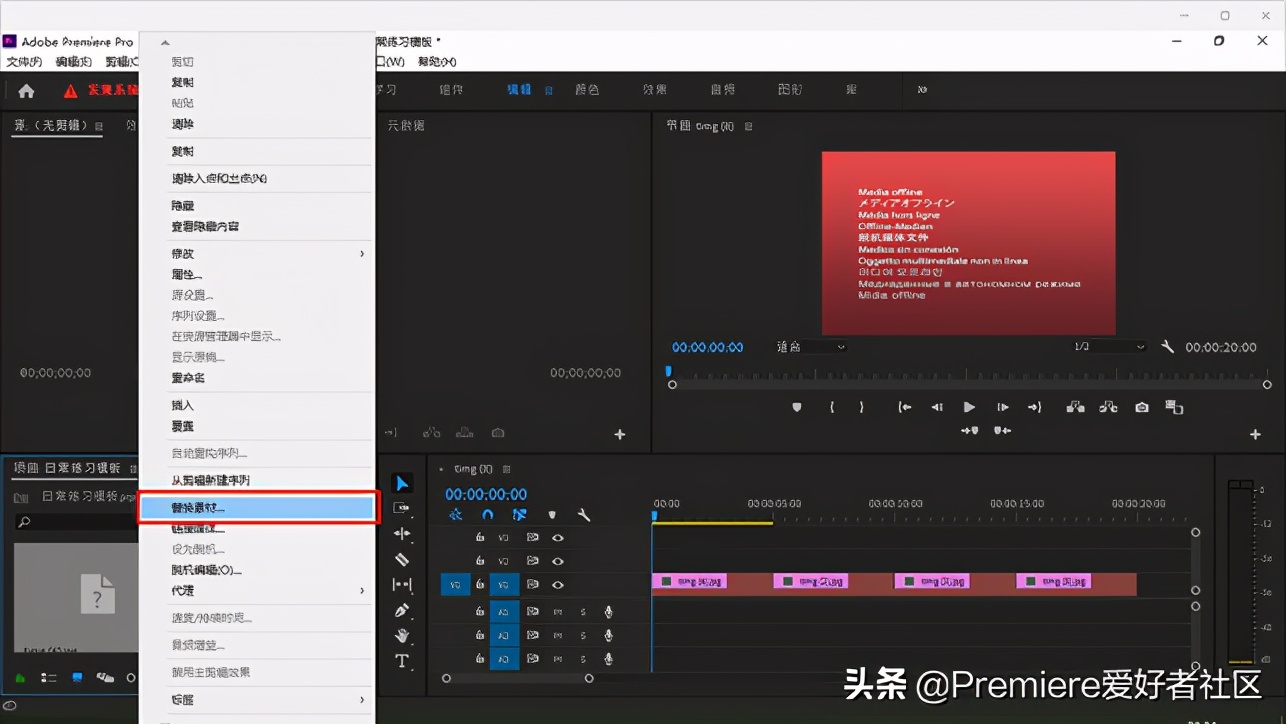Click the Export Frame camera icon

[1141, 407]
